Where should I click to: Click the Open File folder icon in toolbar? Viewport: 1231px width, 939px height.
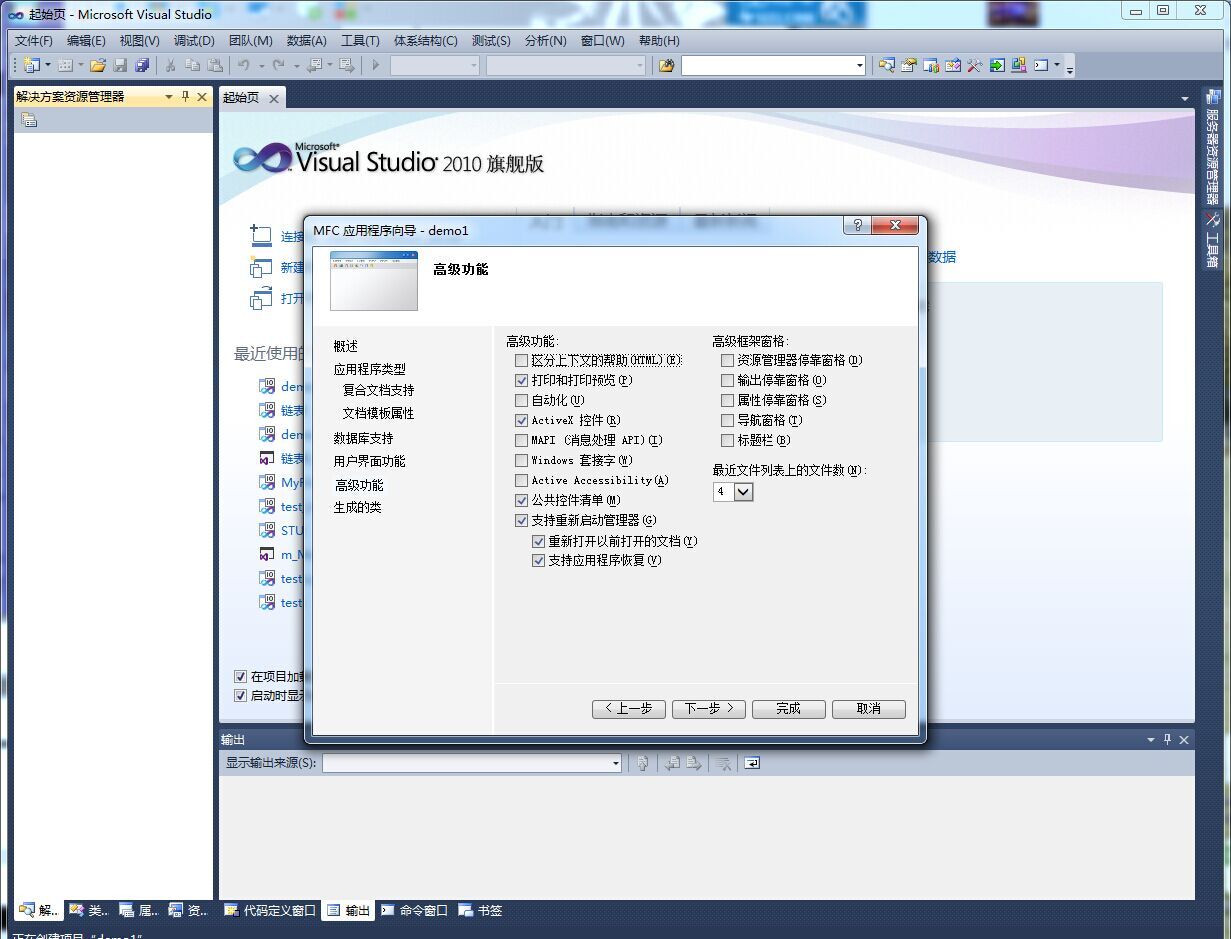pos(98,65)
